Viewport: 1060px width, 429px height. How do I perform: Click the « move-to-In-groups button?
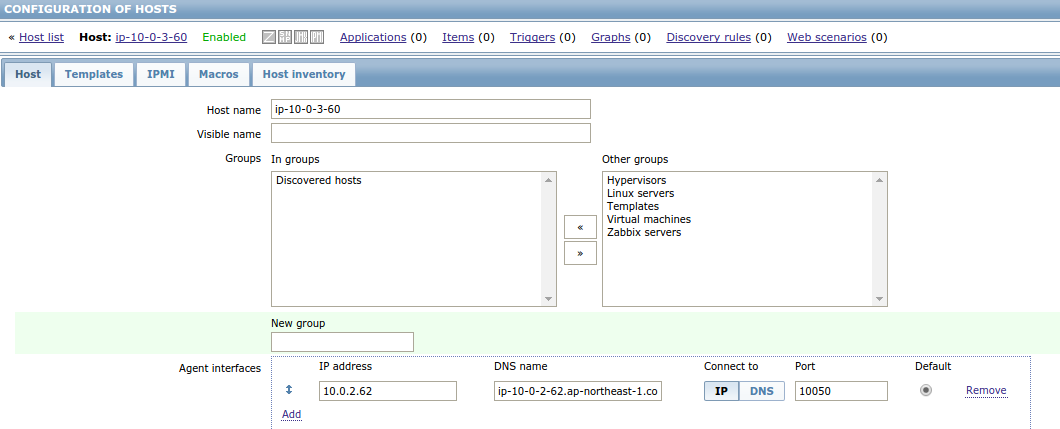tap(580, 227)
